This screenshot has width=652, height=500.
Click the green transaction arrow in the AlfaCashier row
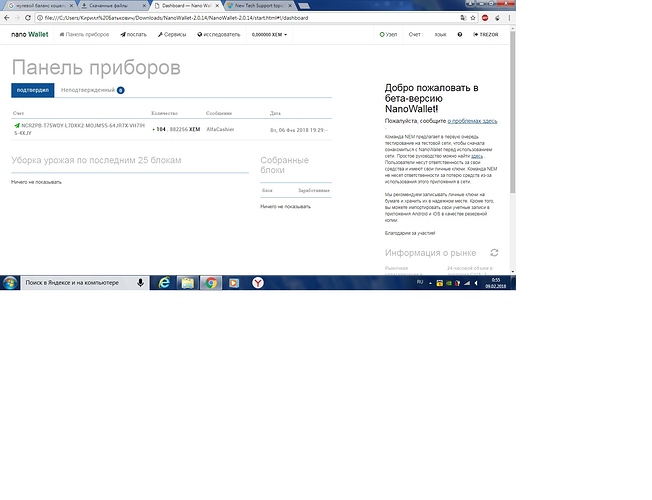coord(17,125)
